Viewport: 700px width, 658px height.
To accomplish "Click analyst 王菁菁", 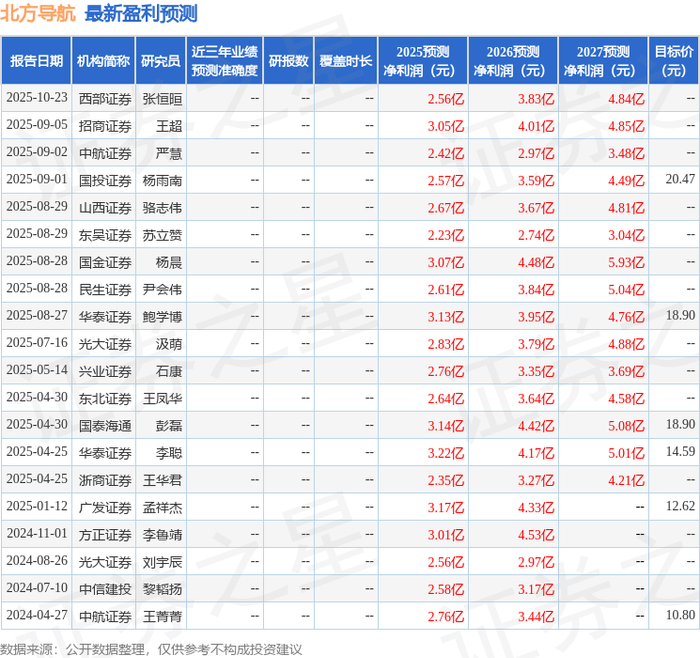I will click(x=162, y=616).
